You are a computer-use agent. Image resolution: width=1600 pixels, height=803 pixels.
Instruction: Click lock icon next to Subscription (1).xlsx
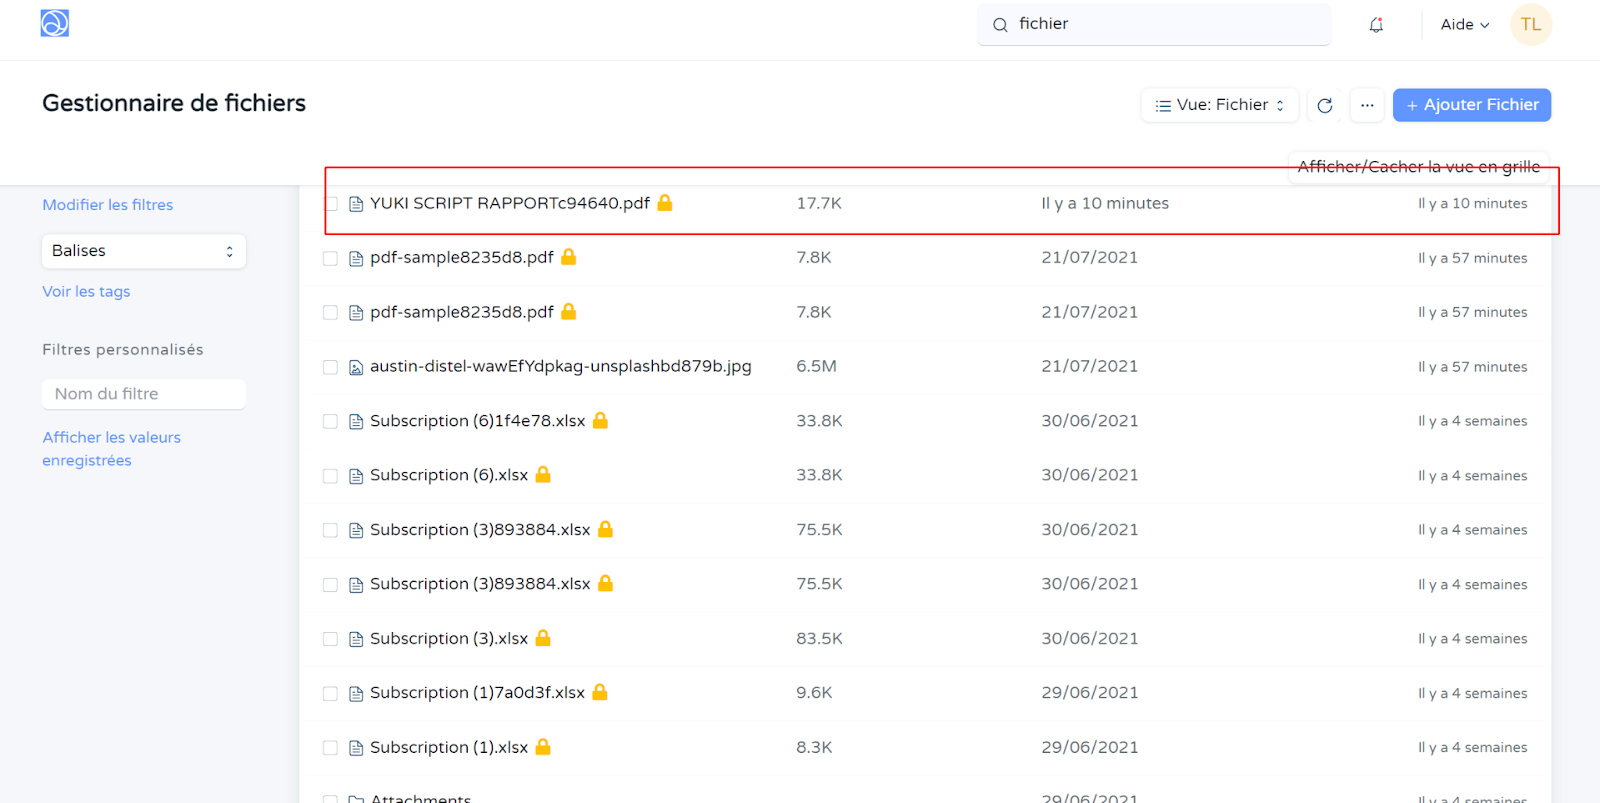(x=543, y=747)
